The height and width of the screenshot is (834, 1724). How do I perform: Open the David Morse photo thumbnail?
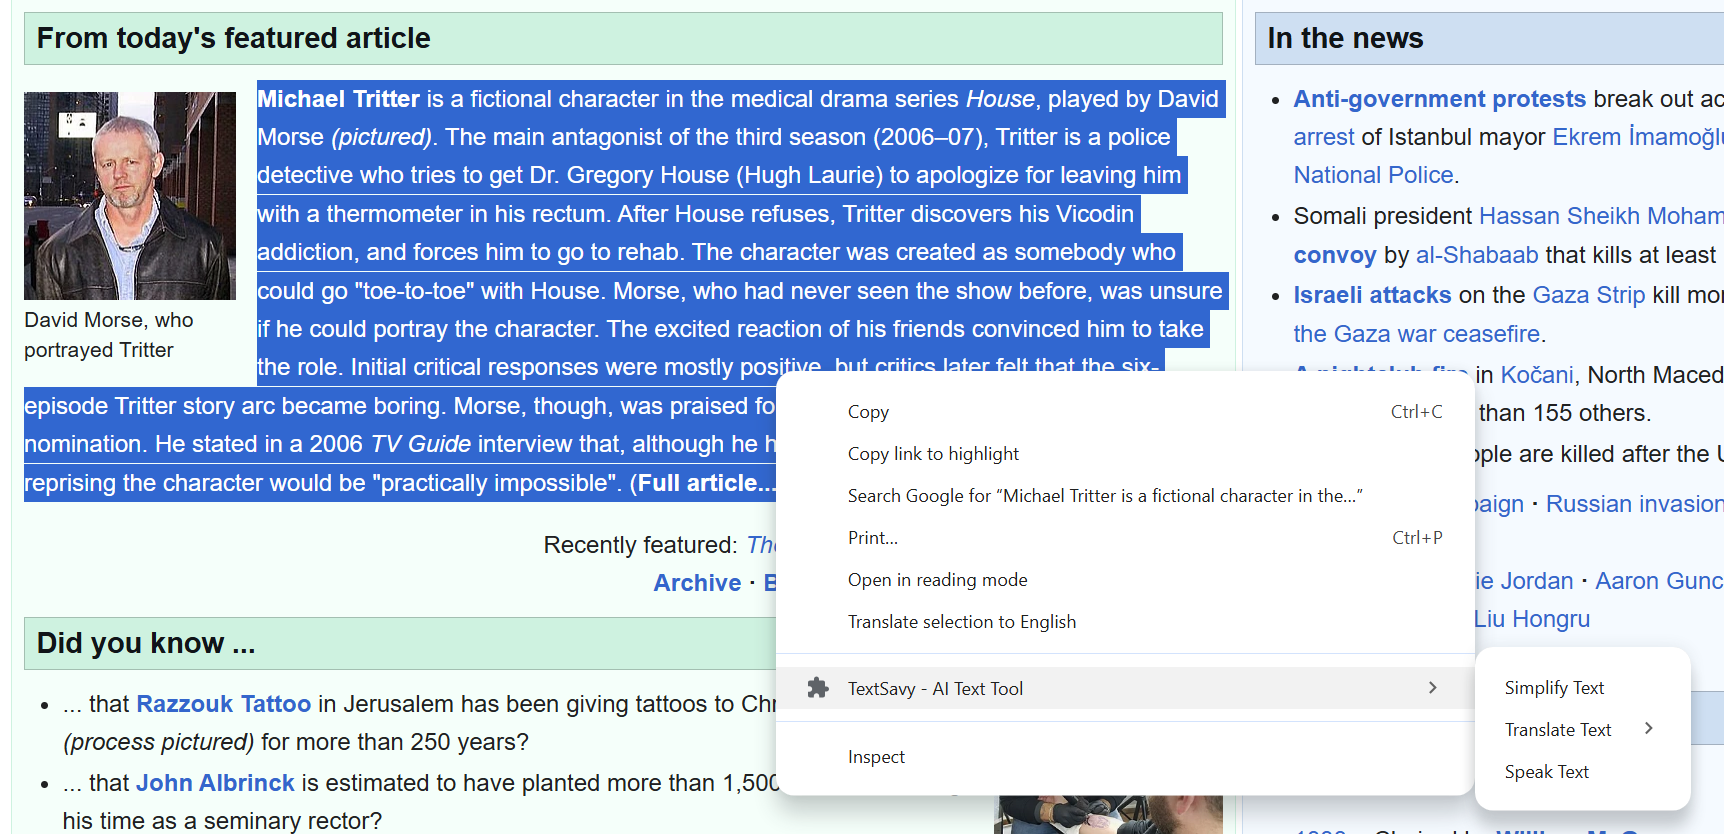point(130,196)
